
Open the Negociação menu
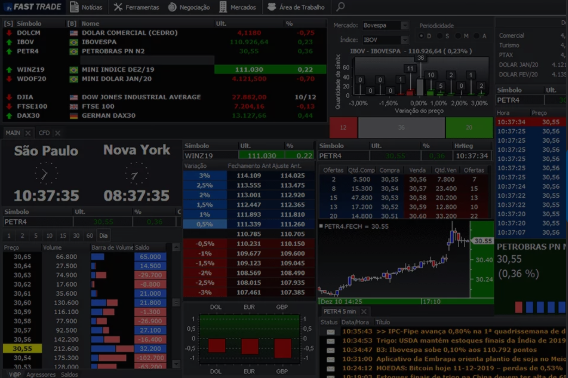[x=189, y=7]
